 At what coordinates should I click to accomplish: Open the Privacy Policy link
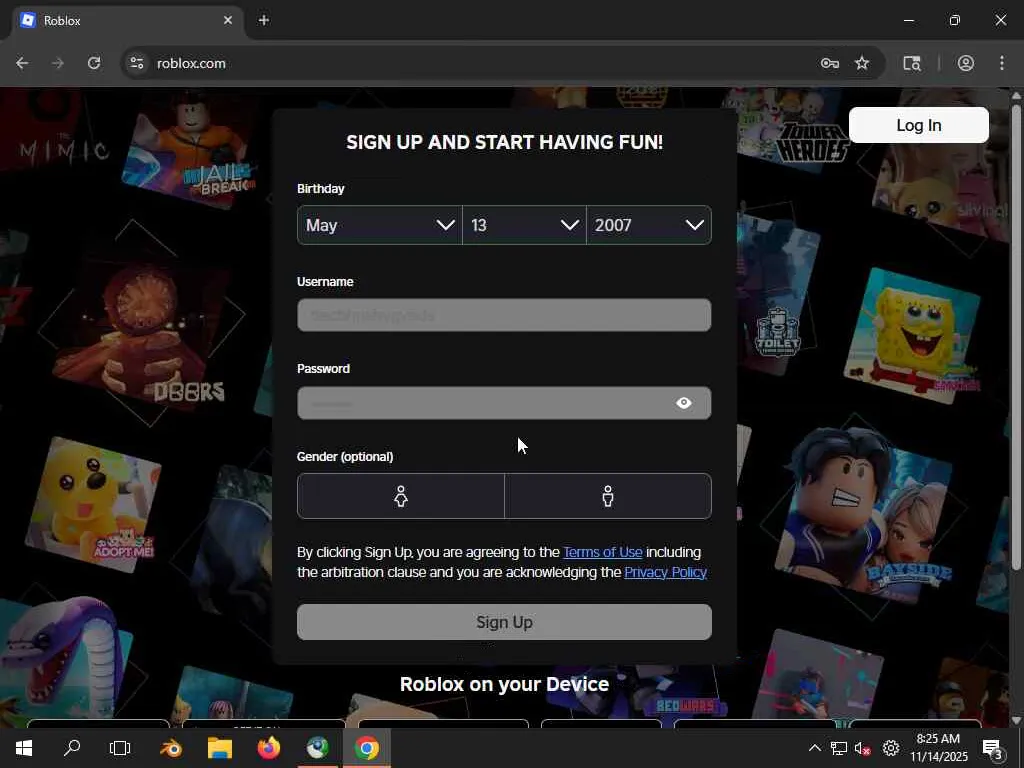point(665,572)
